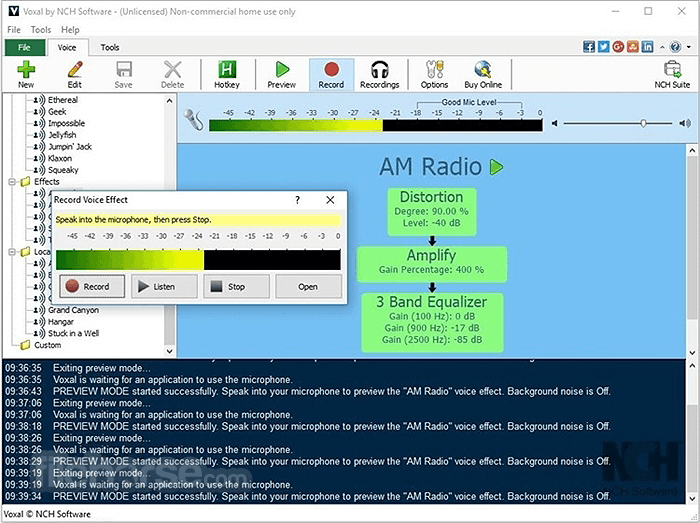This screenshot has width=700, height=523.
Task: Open the help dropdown arrow near question mark
Action: pyautogui.click(x=689, y=47)
